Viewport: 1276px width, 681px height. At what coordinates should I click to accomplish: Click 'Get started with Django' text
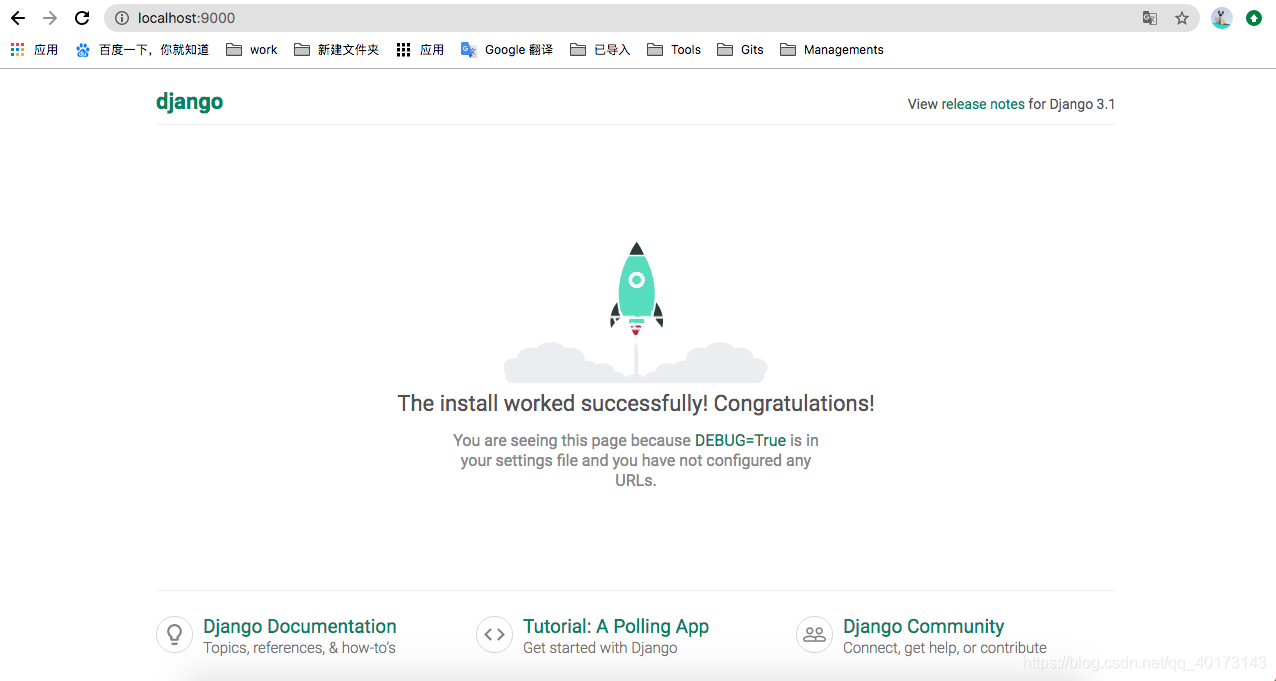(x=600, y=648)
